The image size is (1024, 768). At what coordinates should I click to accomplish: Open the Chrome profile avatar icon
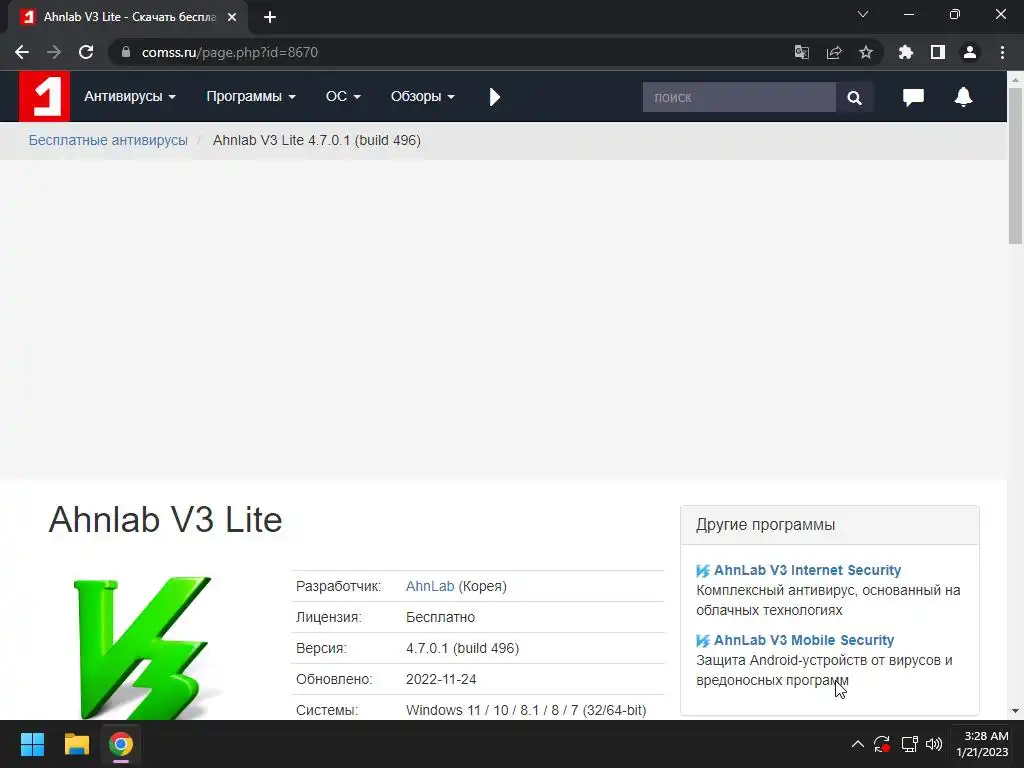tap(969, 52)
